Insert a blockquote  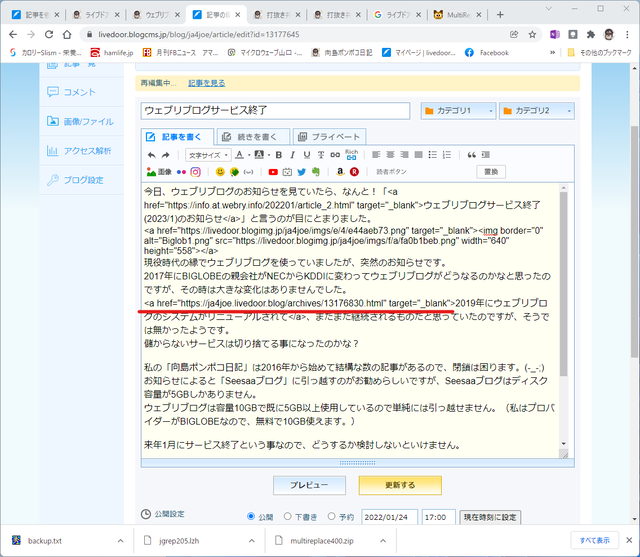pyautogui.click(x=471, y=155)
